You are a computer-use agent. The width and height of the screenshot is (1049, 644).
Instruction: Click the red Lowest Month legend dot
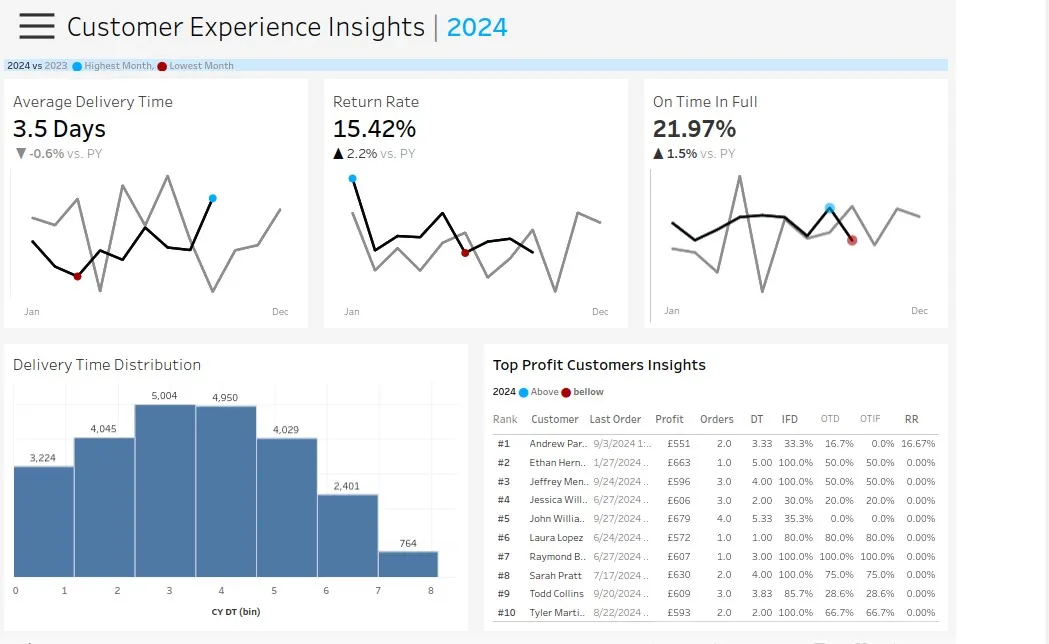click(x=162, y=66)
